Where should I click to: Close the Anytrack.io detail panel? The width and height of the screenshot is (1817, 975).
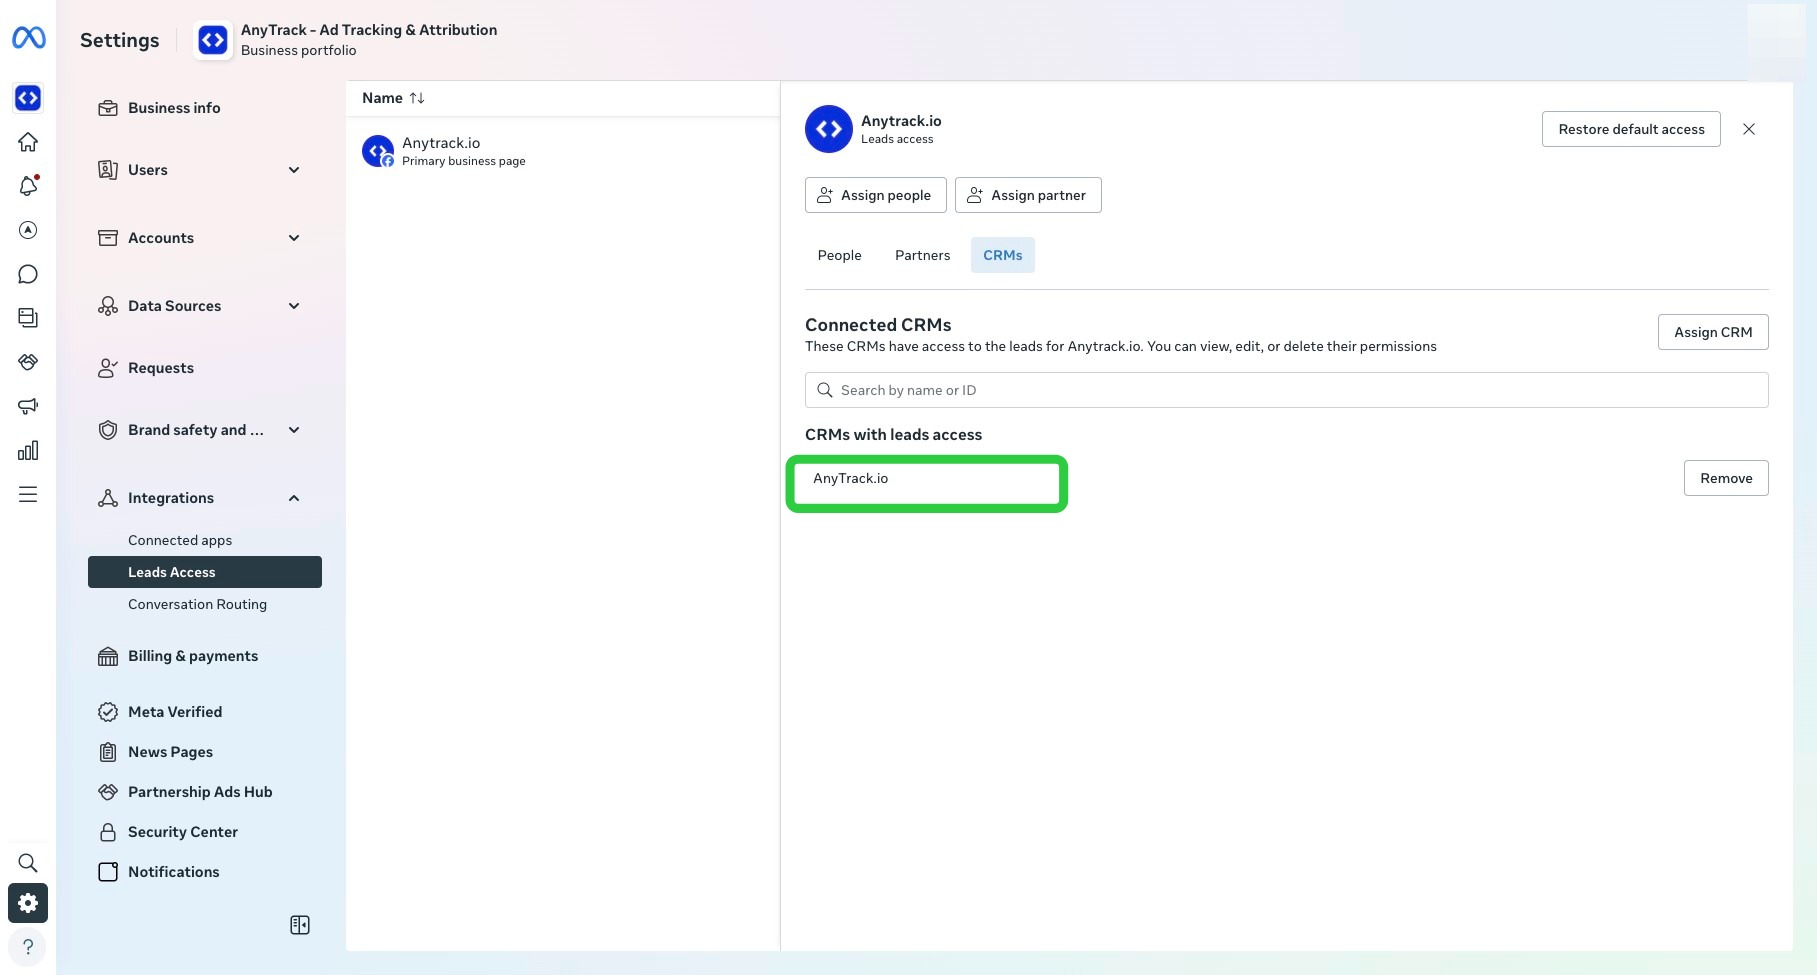(x=1749, y=129)
